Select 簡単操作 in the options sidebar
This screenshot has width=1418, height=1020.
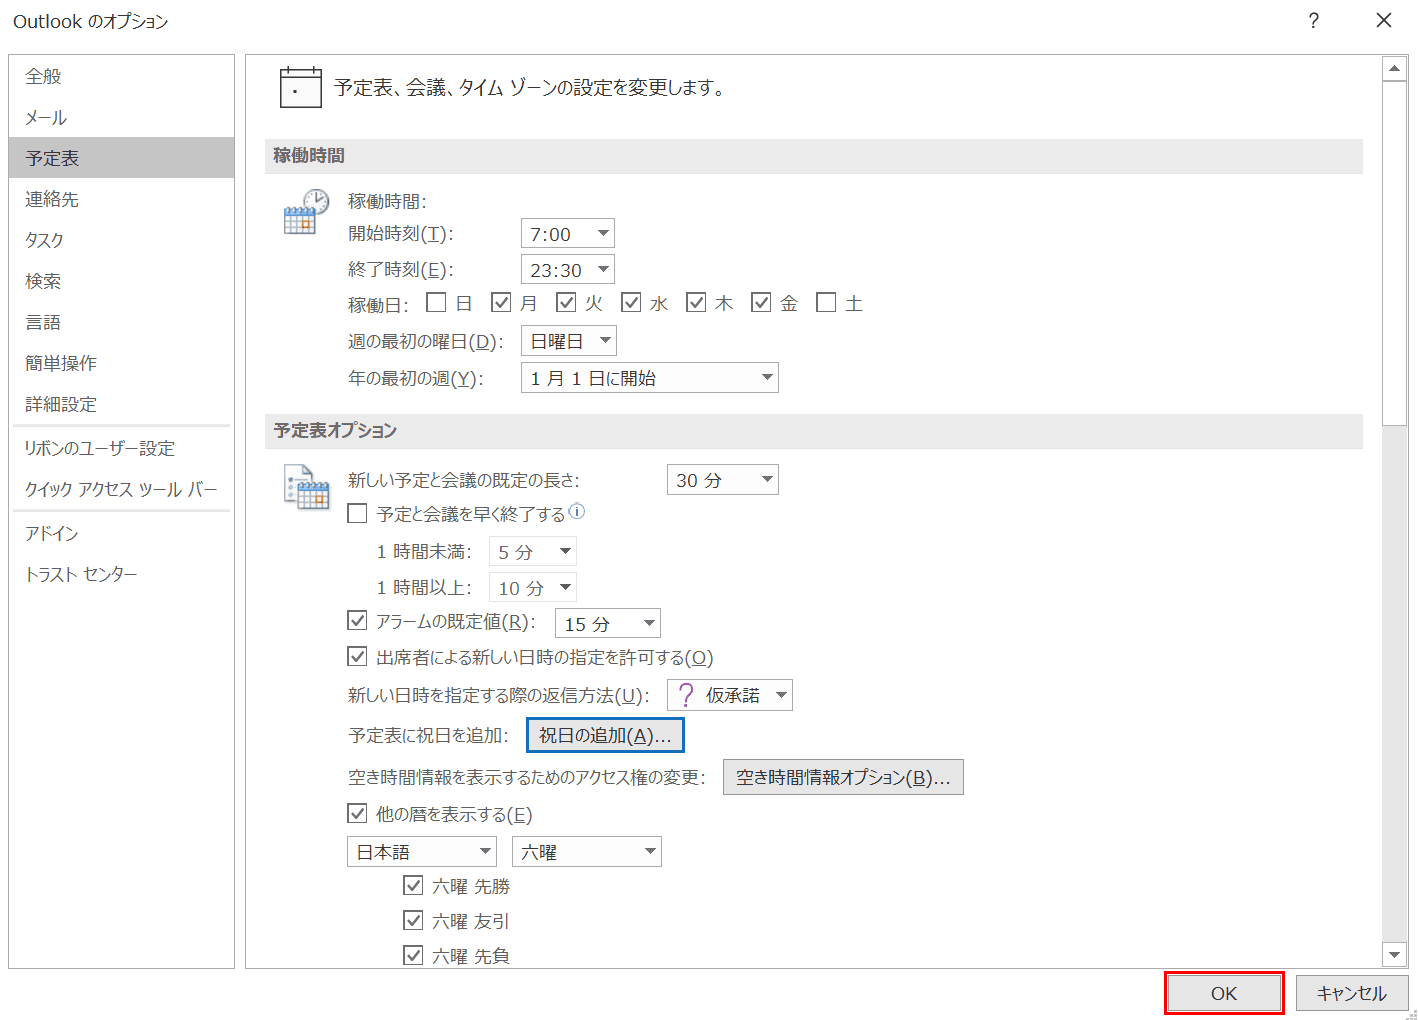[x=122, y=363]
